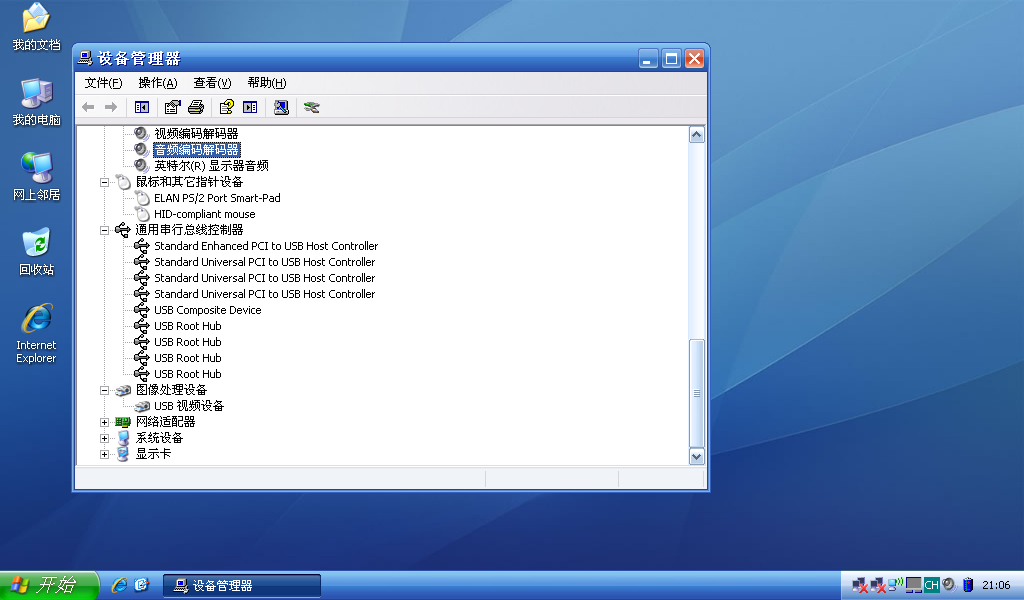
Task: Click the Properties toolbar icon
Action: pyautogui.click(x=173, y=107)
